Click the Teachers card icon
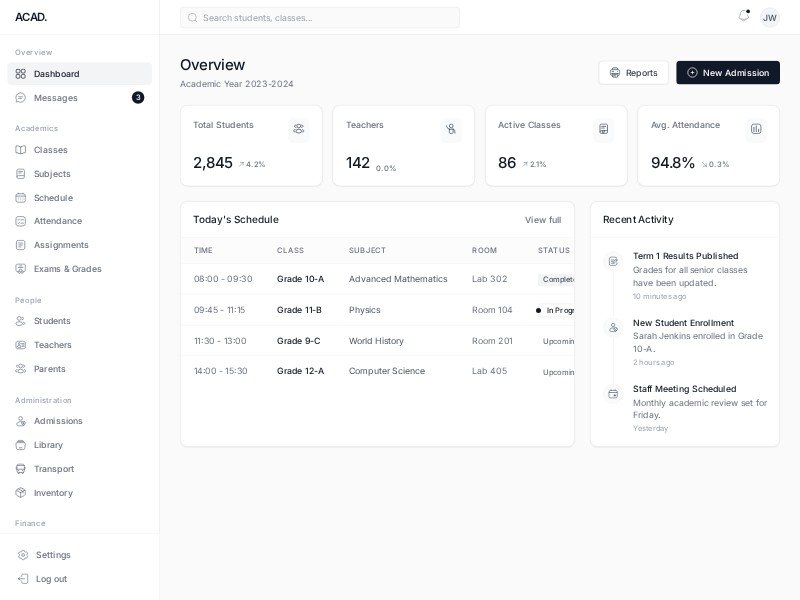 point(451,128)
